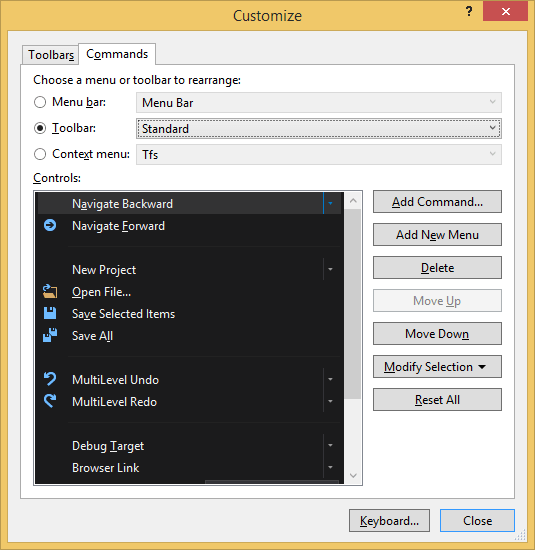The width and height of the screenshot is (535, 550).
Task: Open the Standard toolbar dropdown
Action: 319,128
